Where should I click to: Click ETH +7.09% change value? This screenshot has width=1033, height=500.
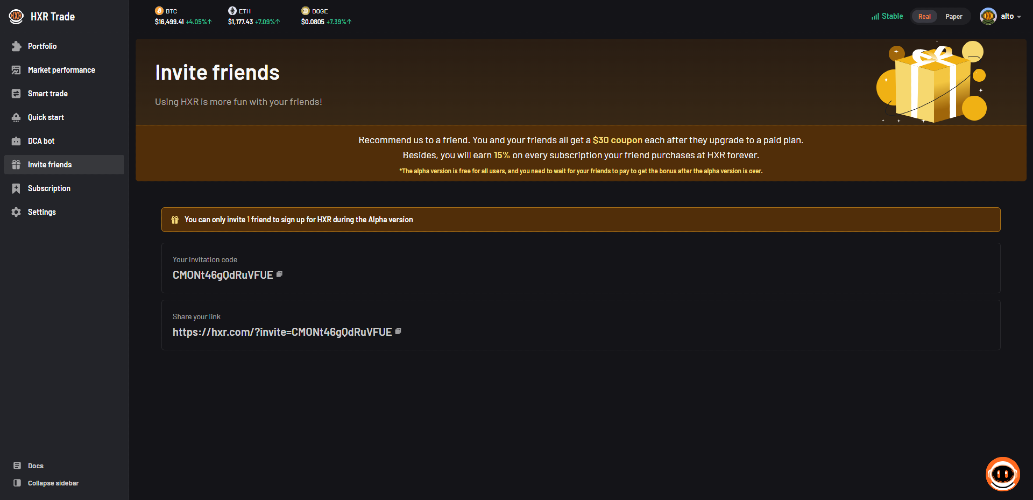(269, 22)
